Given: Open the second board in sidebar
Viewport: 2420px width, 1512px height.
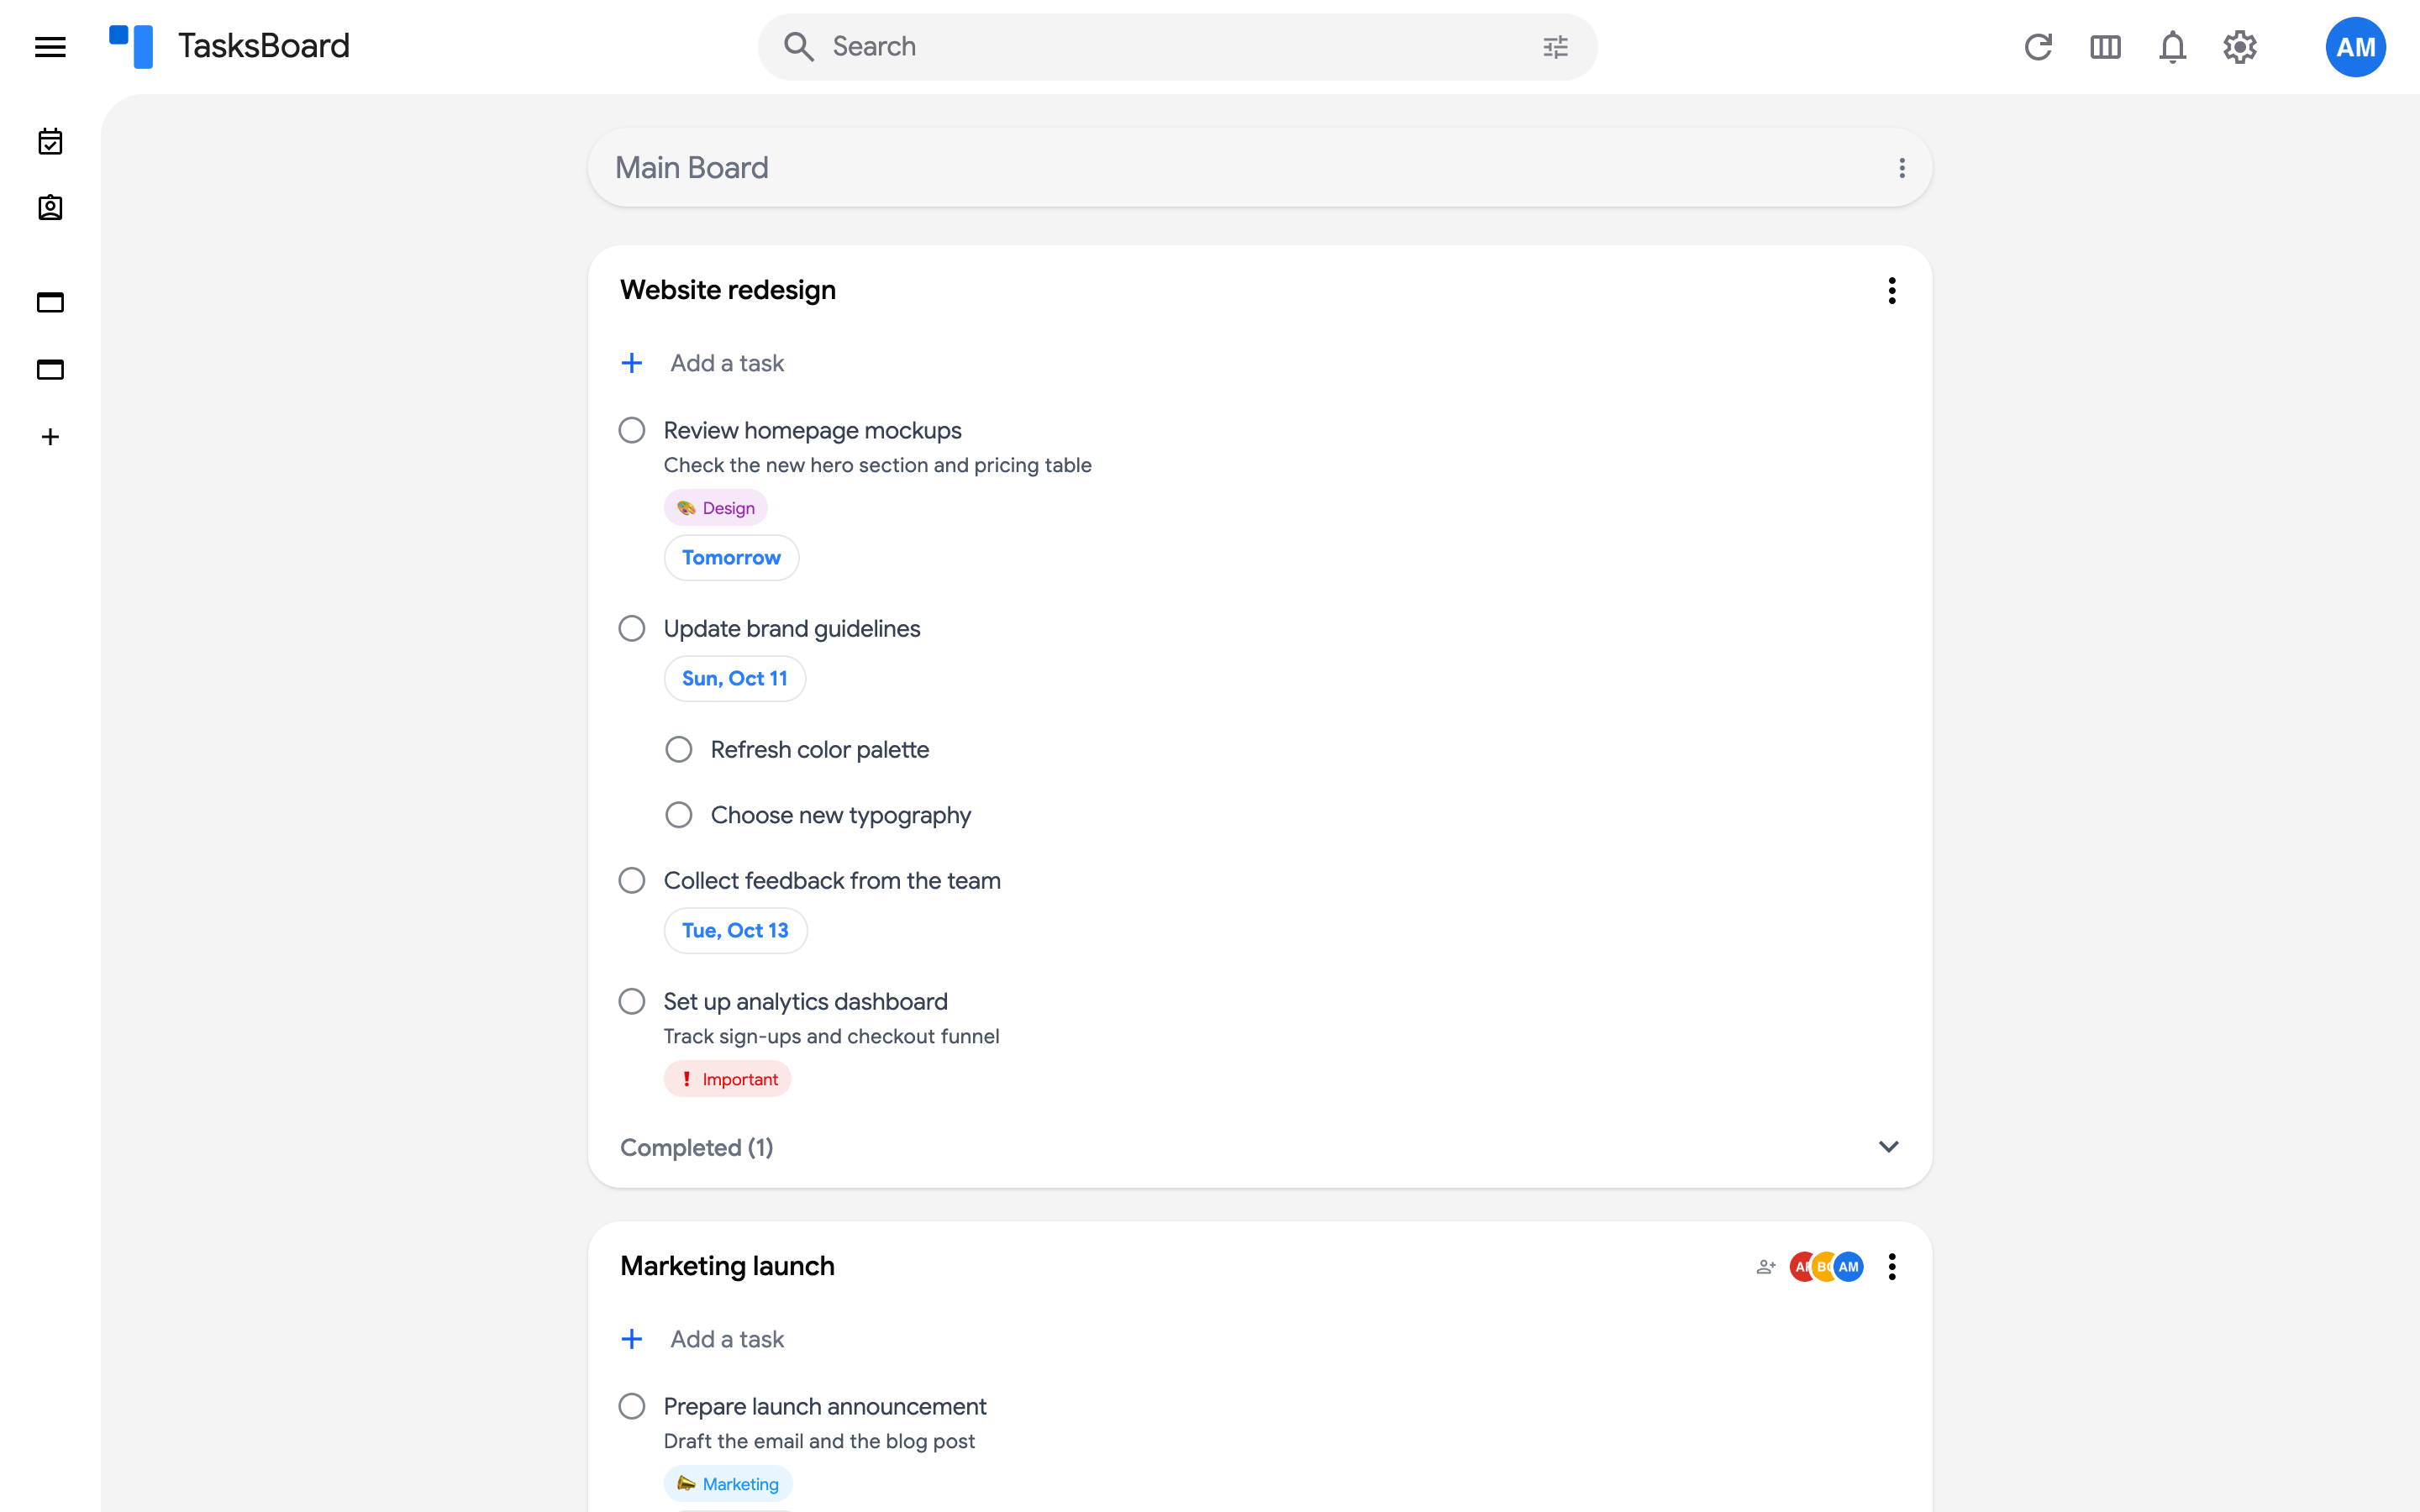Looking at the screenshot, I should click(50, 369).
